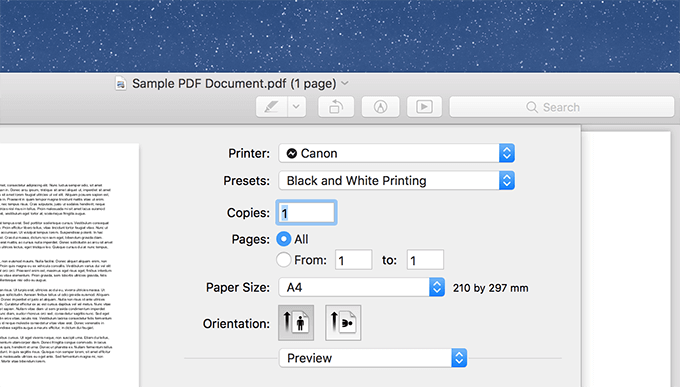Select the All pages radio button
The image size is (680, 387).
(x=284, y=239)
